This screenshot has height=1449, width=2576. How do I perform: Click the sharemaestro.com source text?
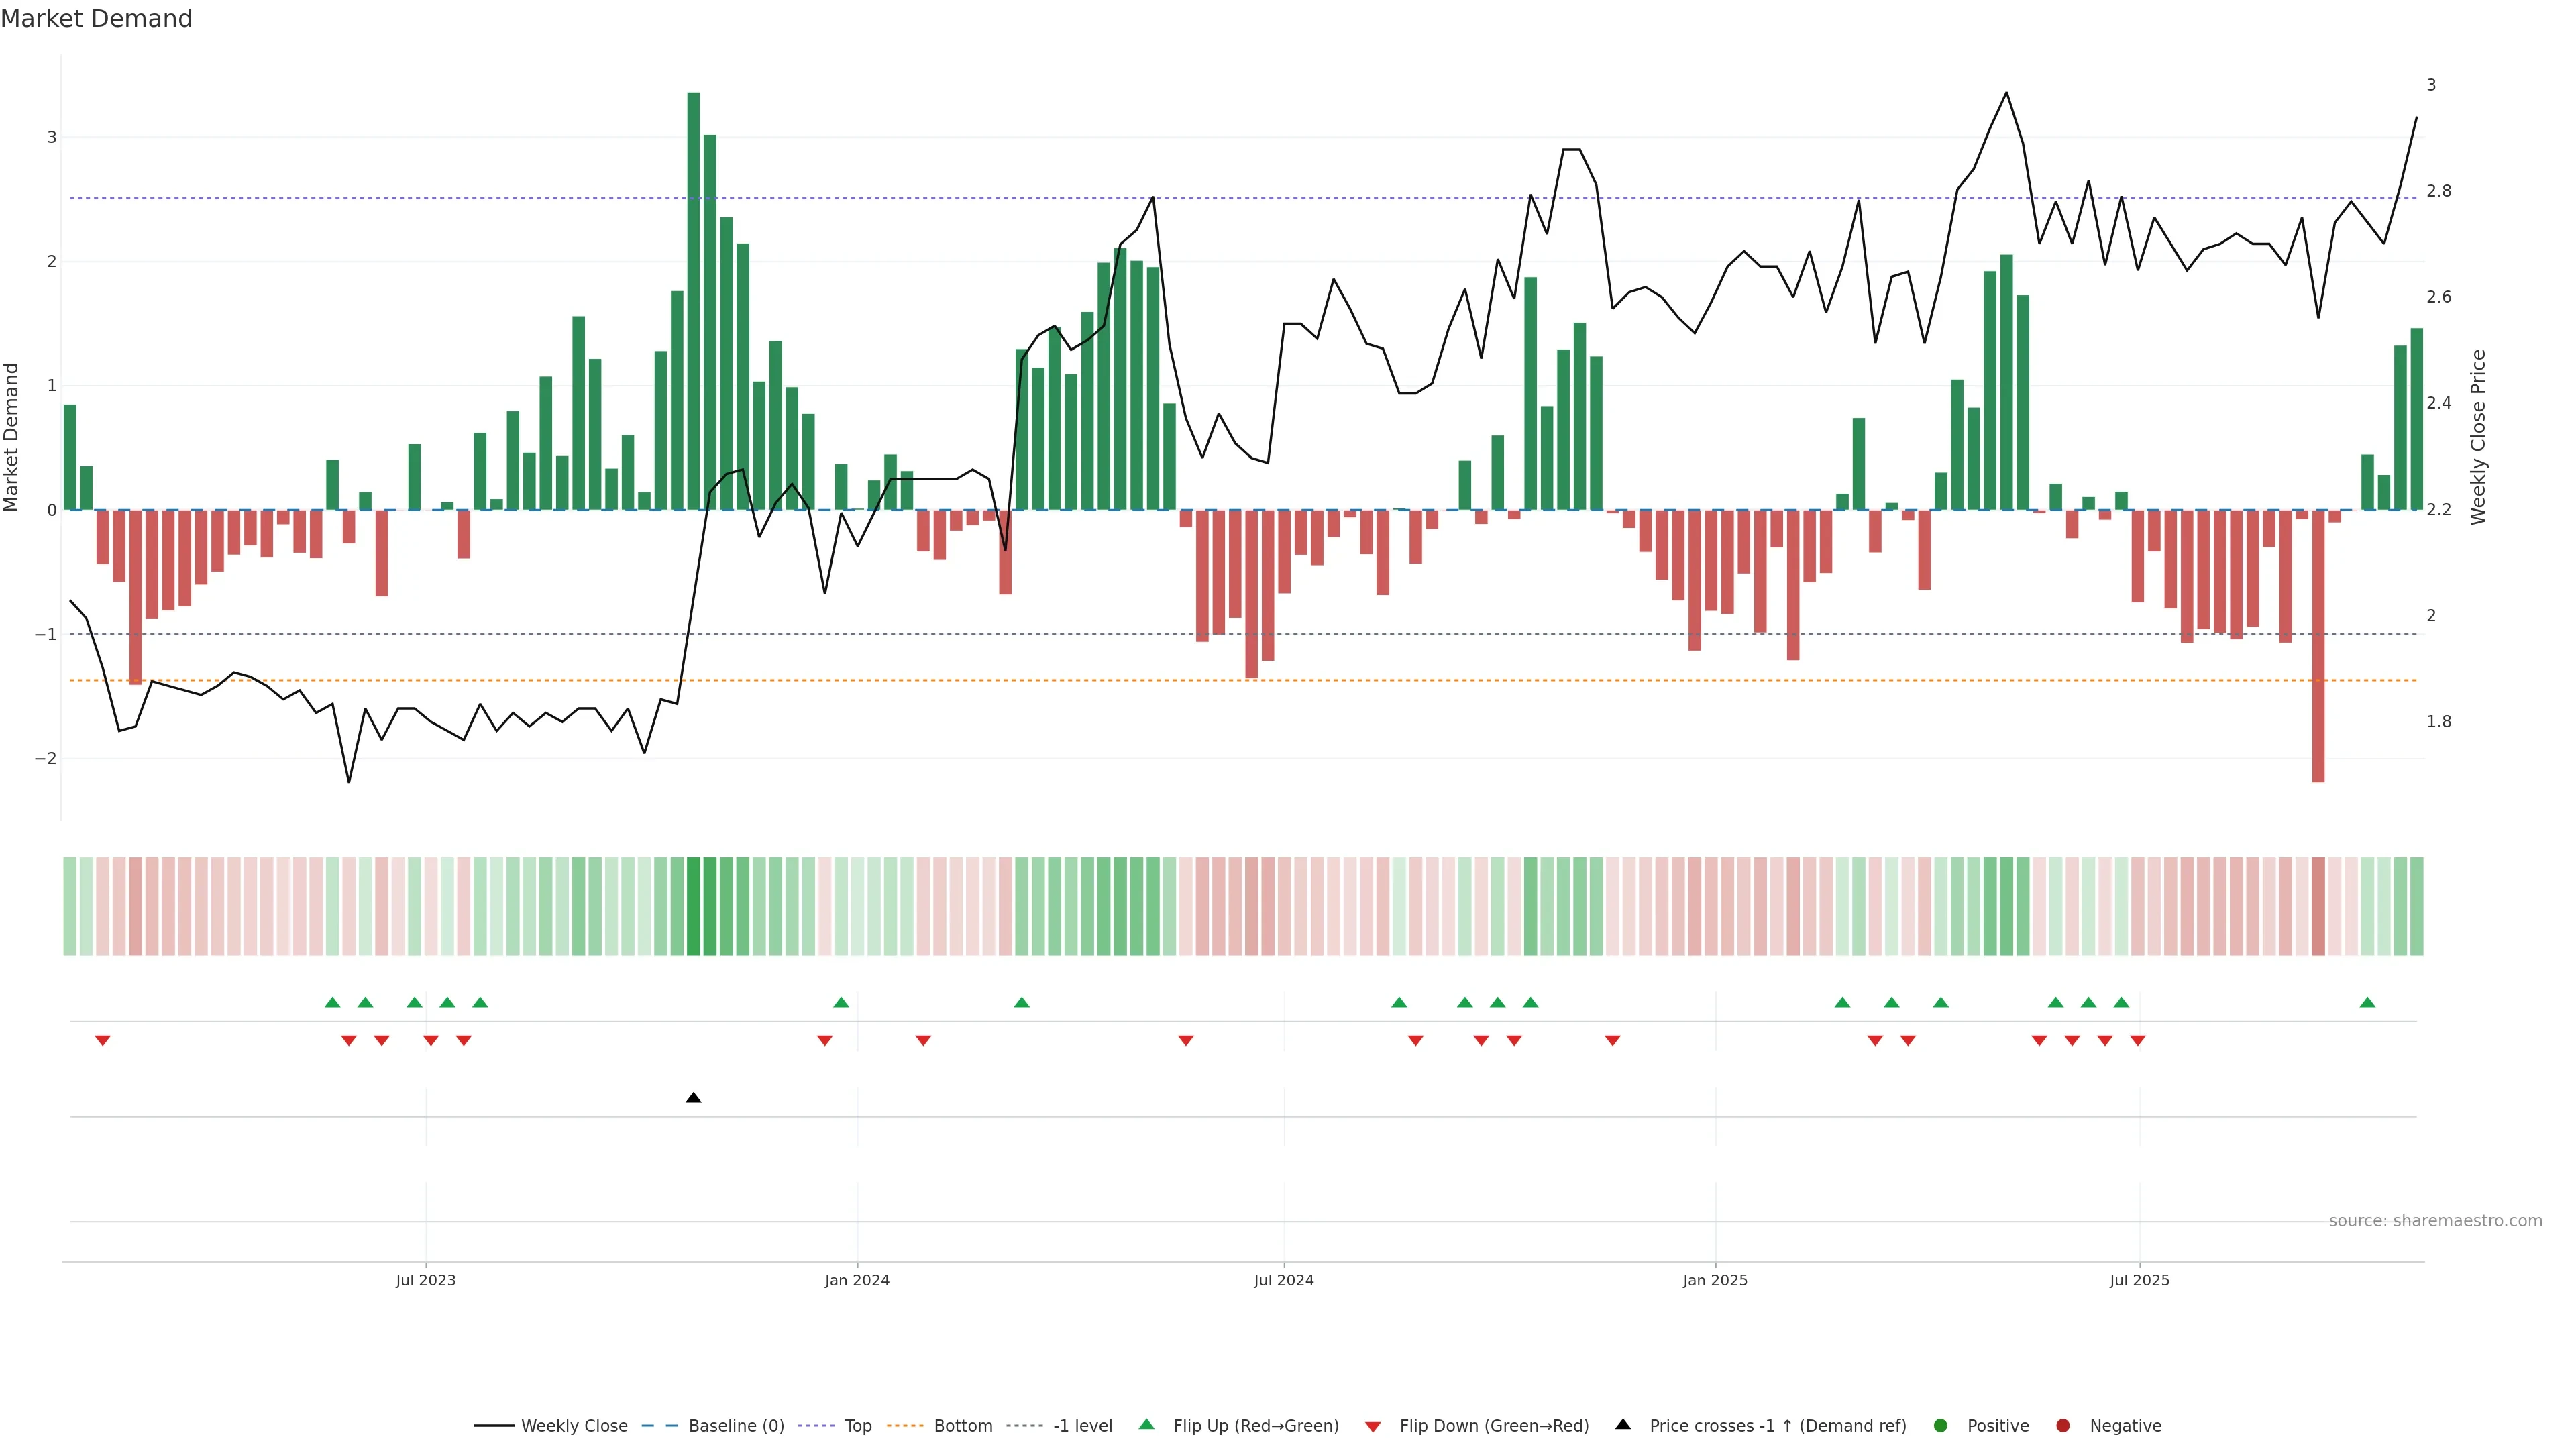[x=2435, y=1221]
